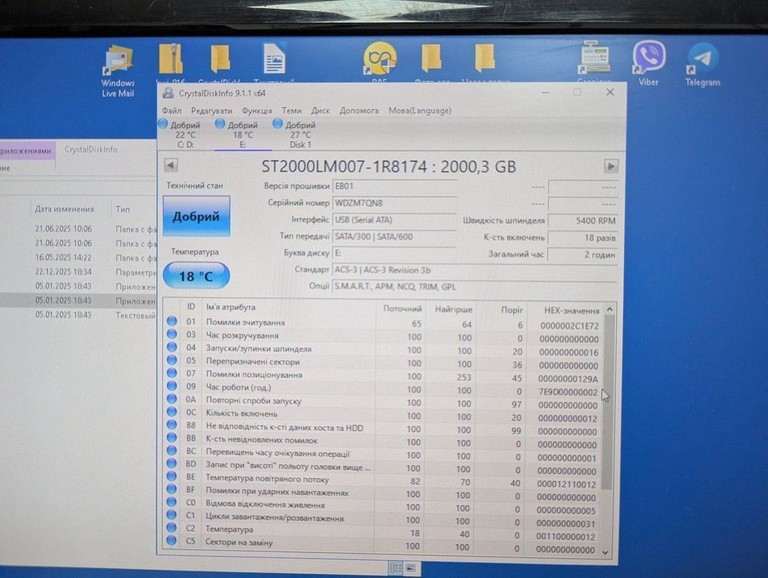Screen dimensions: 768x578
Task: Click the Добрий health status button
Action: click(196, 216)
